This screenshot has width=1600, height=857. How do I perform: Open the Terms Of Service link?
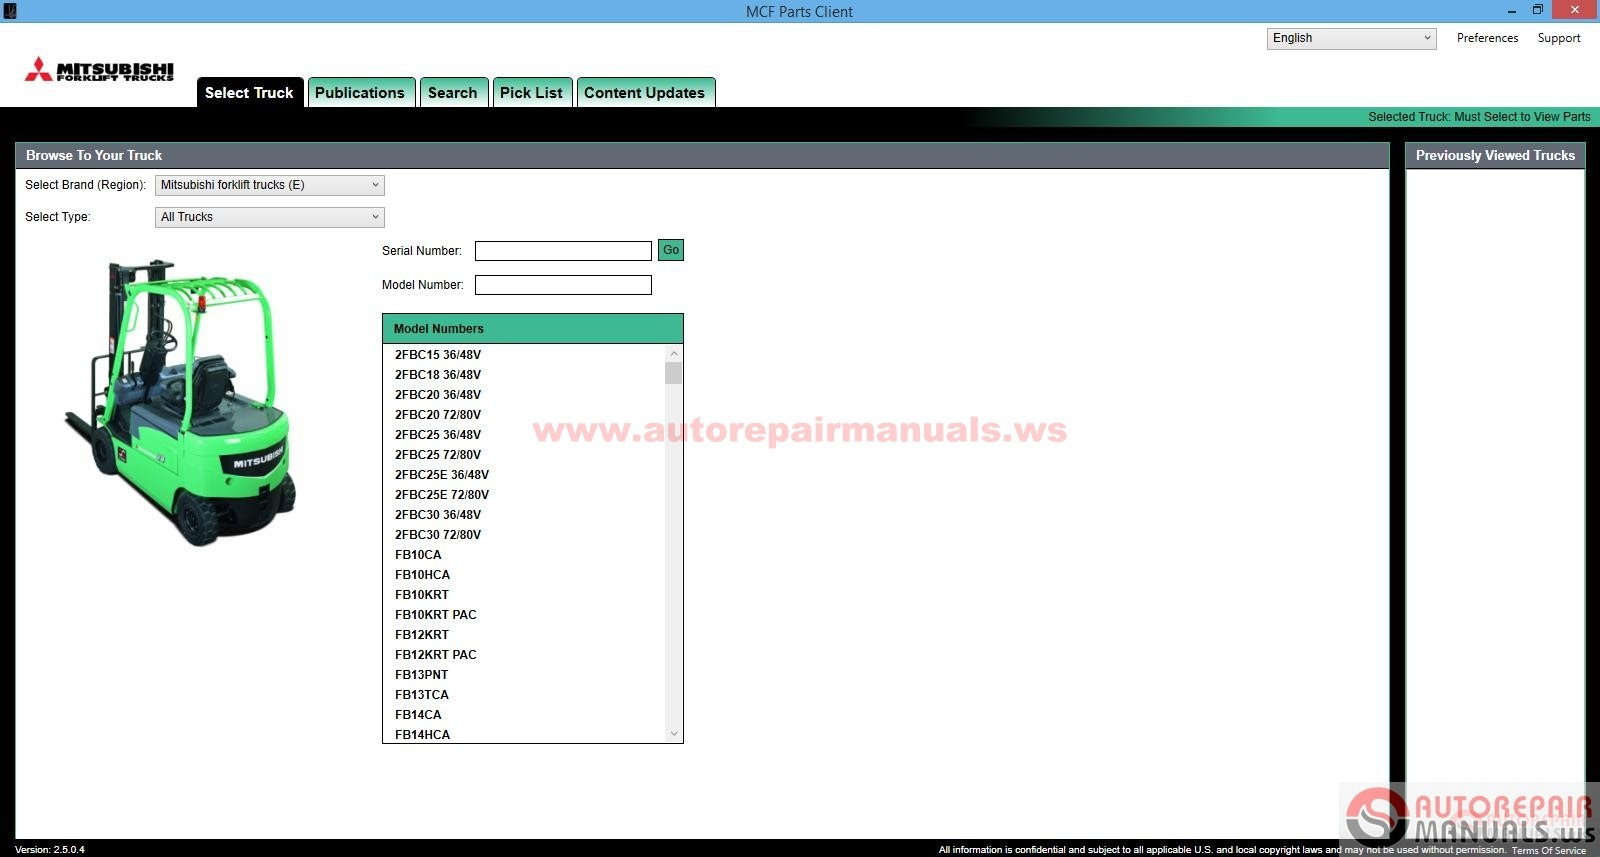(x=1549, y=850)
